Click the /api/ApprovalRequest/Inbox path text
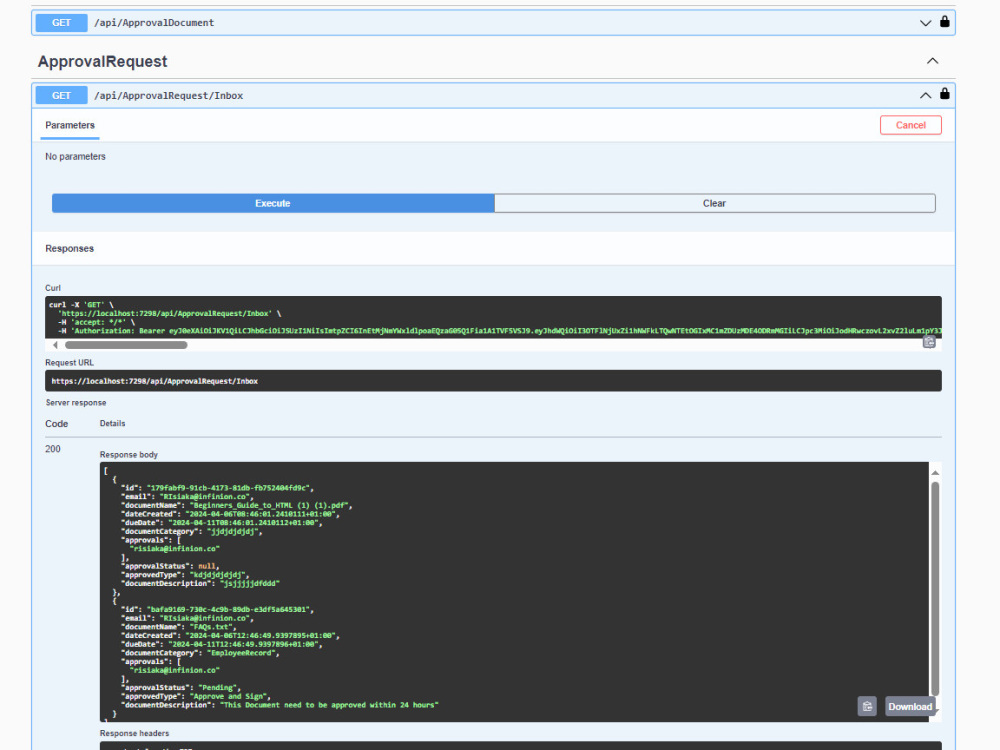The height and width of the screenshot is (750, 1000). coord(168,96)
